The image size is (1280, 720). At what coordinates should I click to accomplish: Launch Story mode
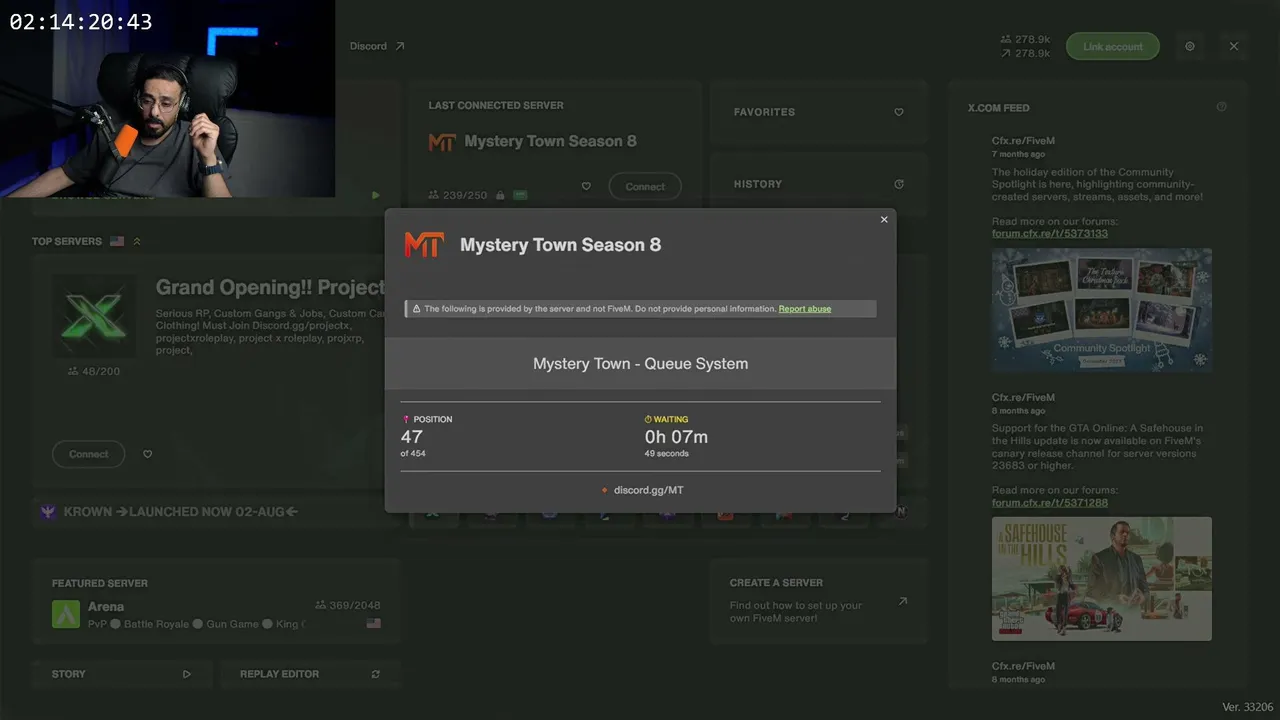tap(122, 674)
